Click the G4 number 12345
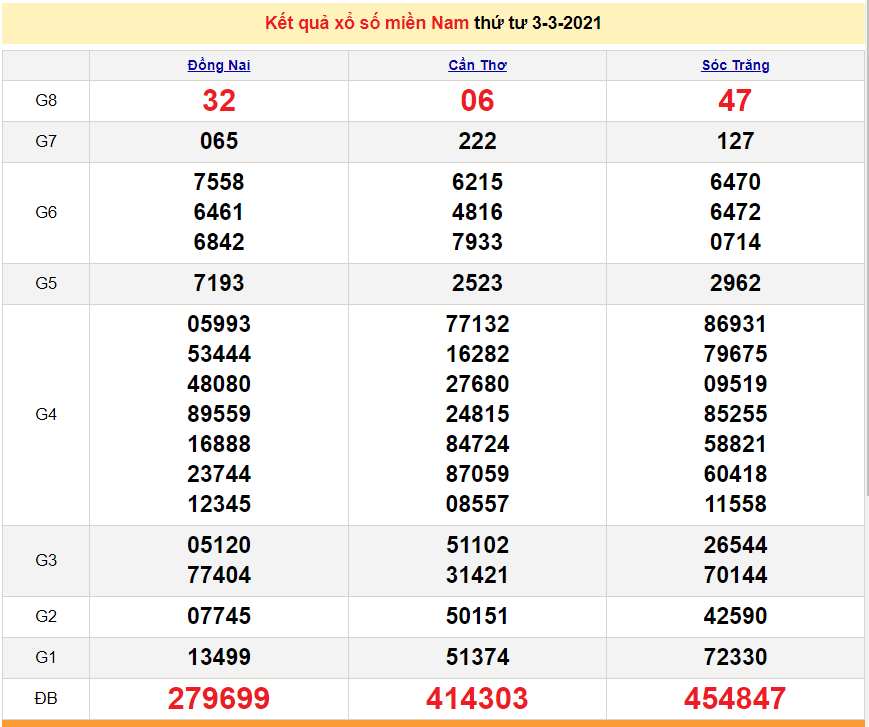The width and height of the screenshot is (869, 727). click(219, 504)
